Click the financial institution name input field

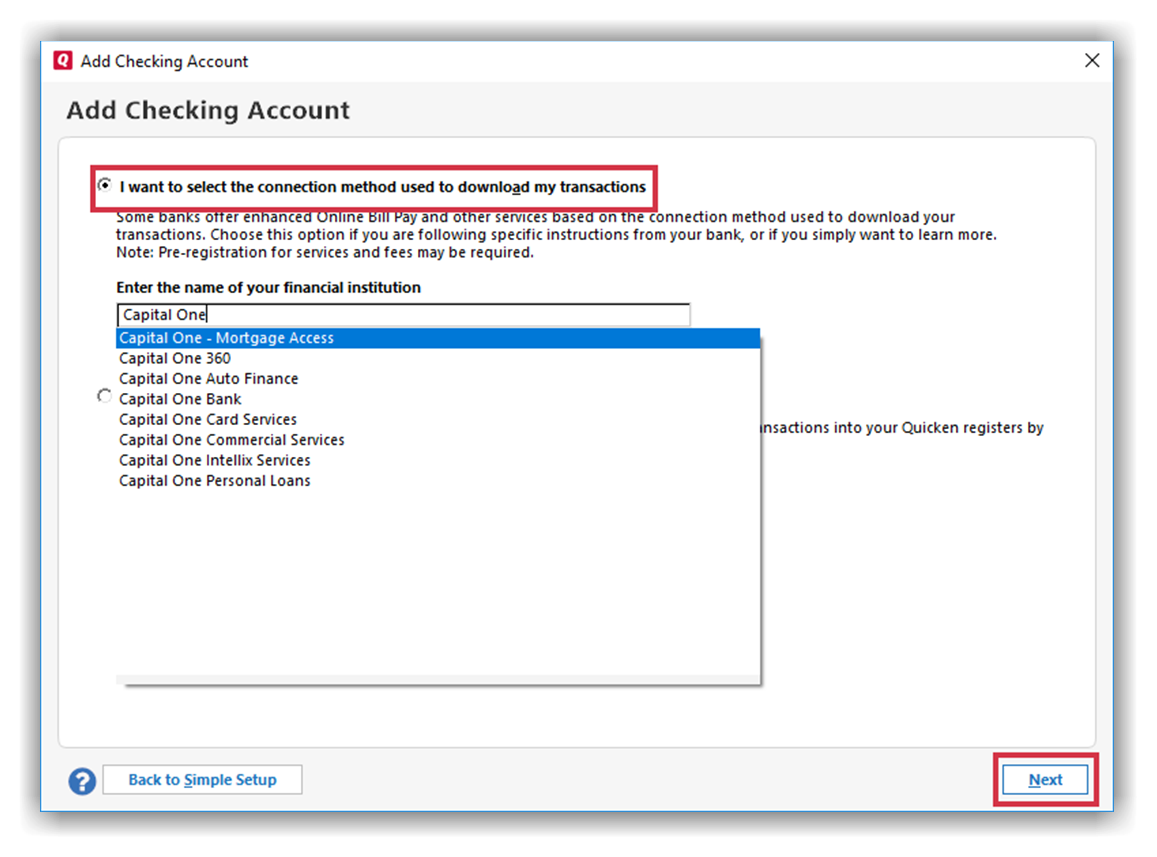pyautogui.click(x=403, y=315)
